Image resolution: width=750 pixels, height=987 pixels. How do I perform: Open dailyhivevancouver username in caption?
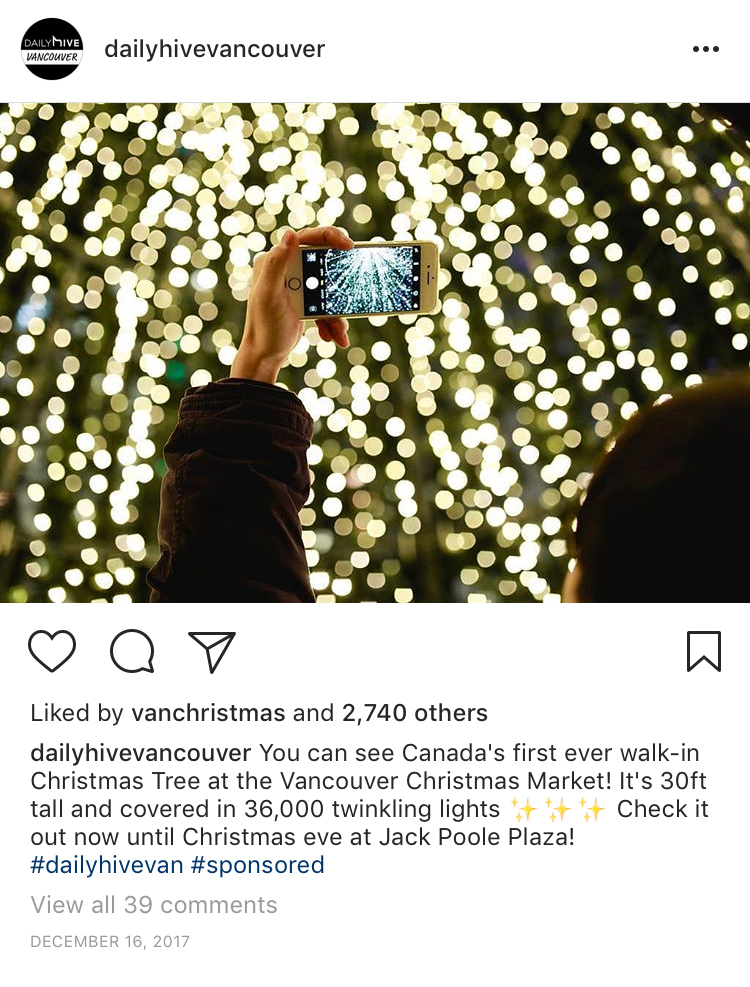(141, 753)
